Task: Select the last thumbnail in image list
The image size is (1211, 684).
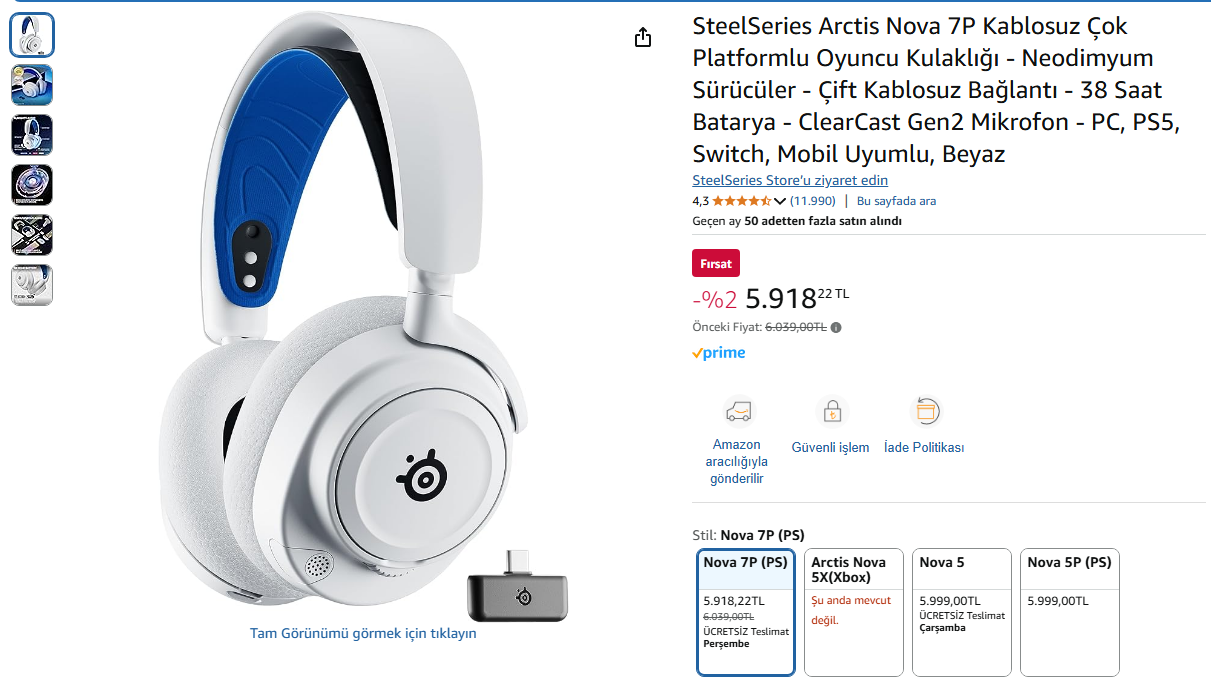Action: [x=32, y=285]
